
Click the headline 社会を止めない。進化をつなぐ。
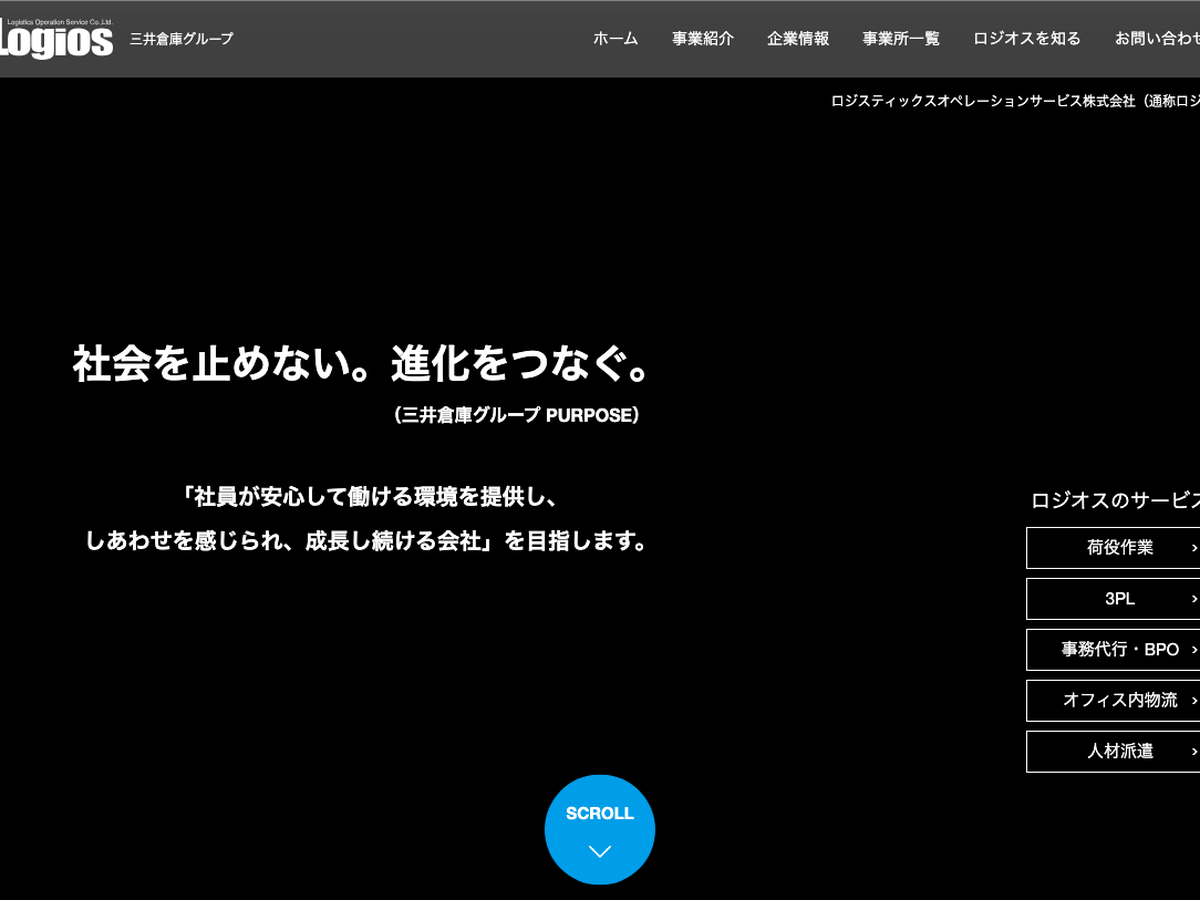click(362, 364)
